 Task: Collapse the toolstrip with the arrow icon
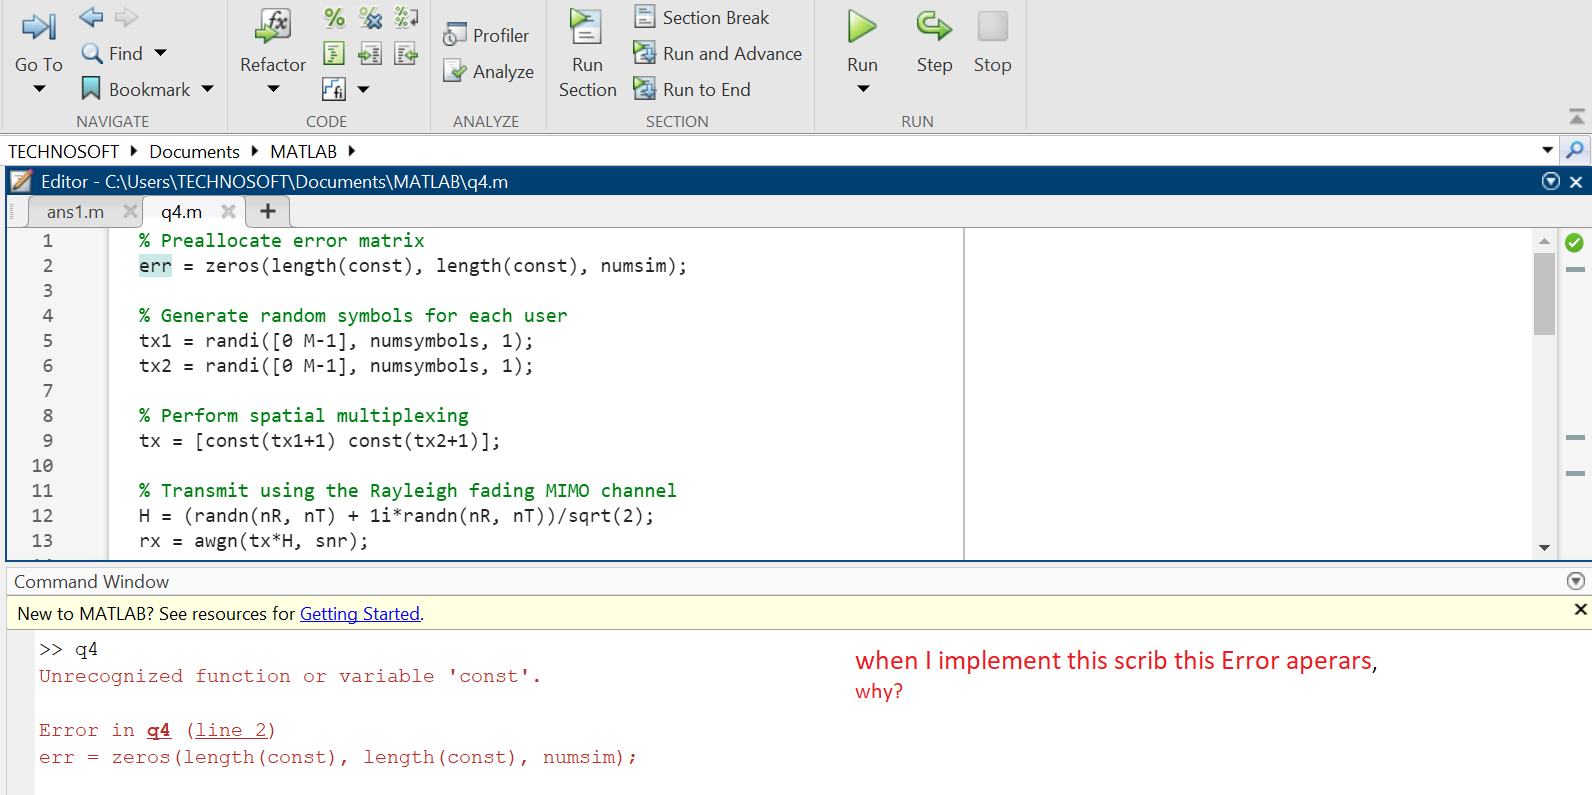1577,116
